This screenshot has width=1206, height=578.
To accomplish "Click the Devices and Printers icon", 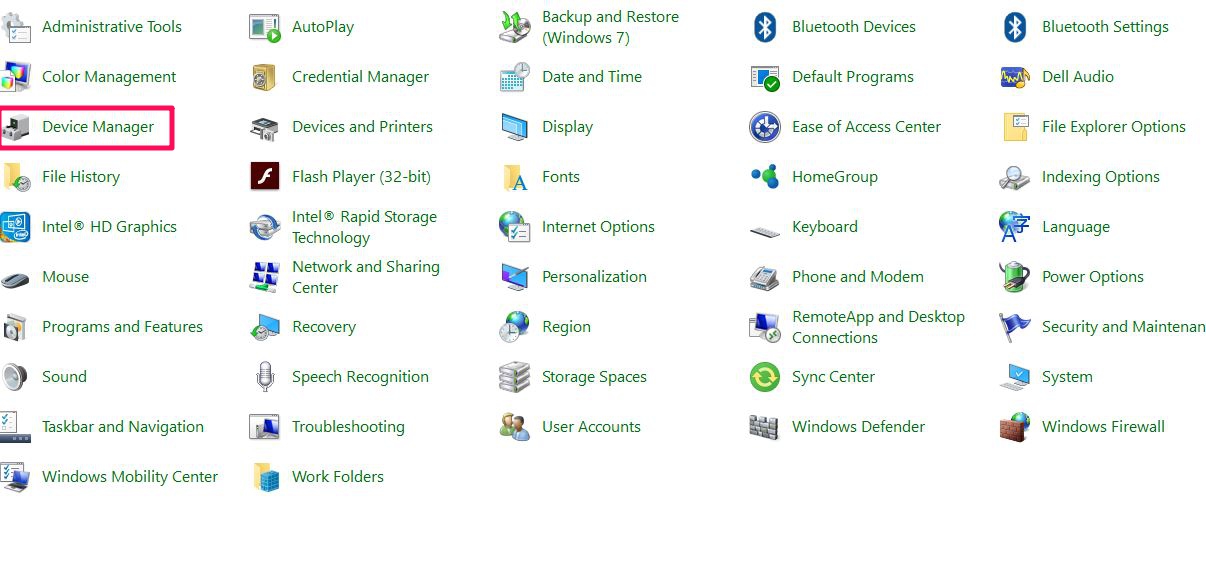I will click(265, 127).
